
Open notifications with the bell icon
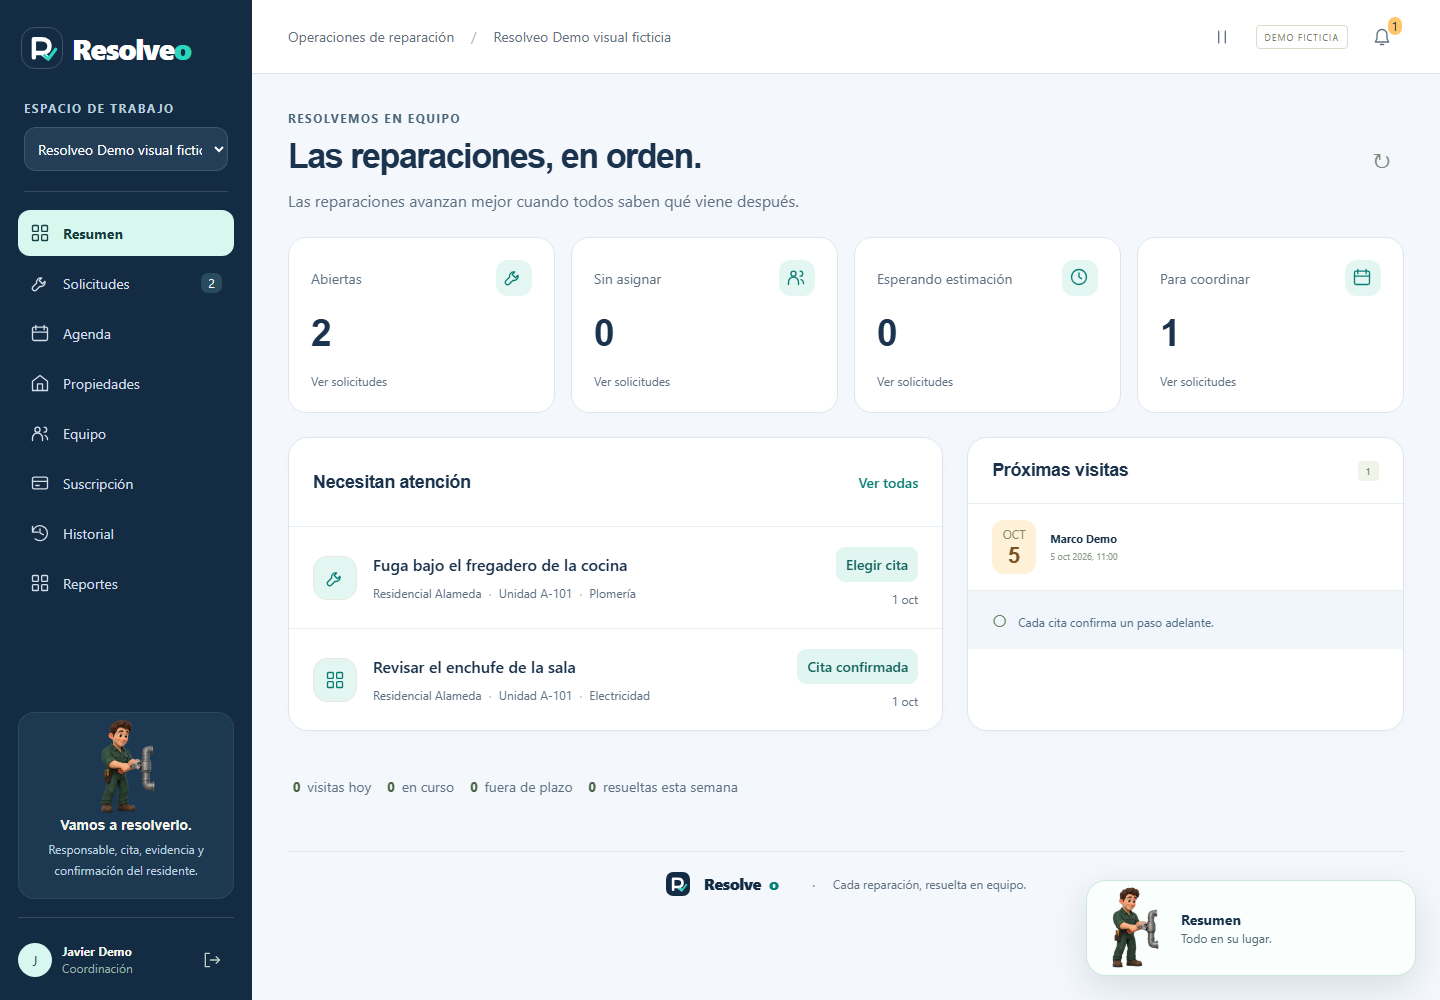coord(1382,37)
